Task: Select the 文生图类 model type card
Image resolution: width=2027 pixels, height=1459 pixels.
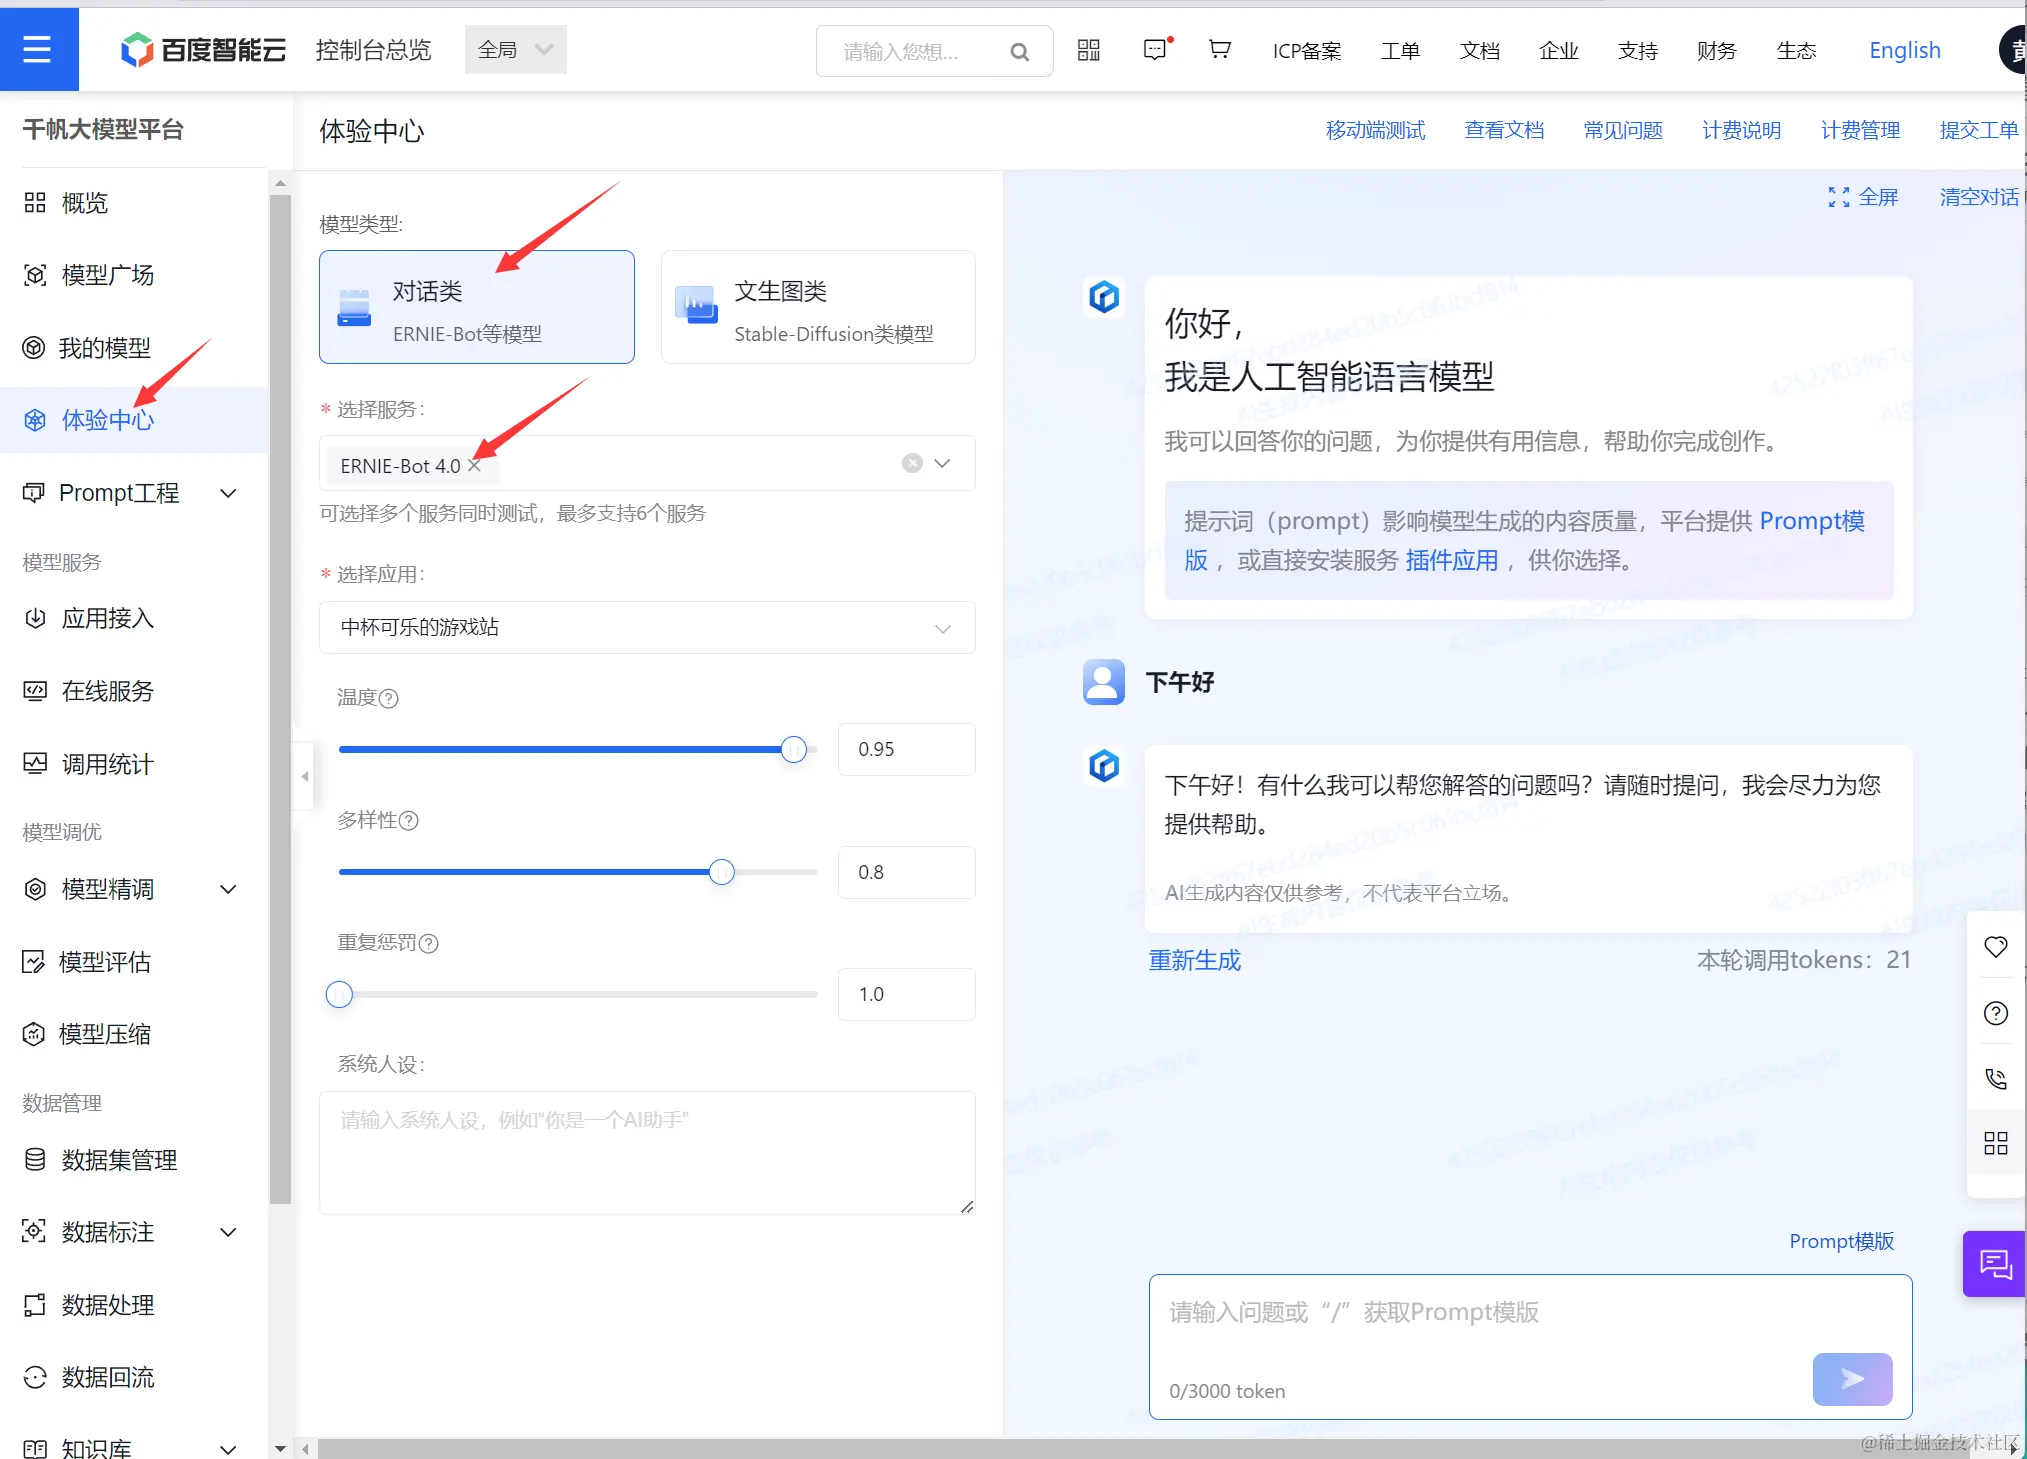Action: (x=817, y=307)
